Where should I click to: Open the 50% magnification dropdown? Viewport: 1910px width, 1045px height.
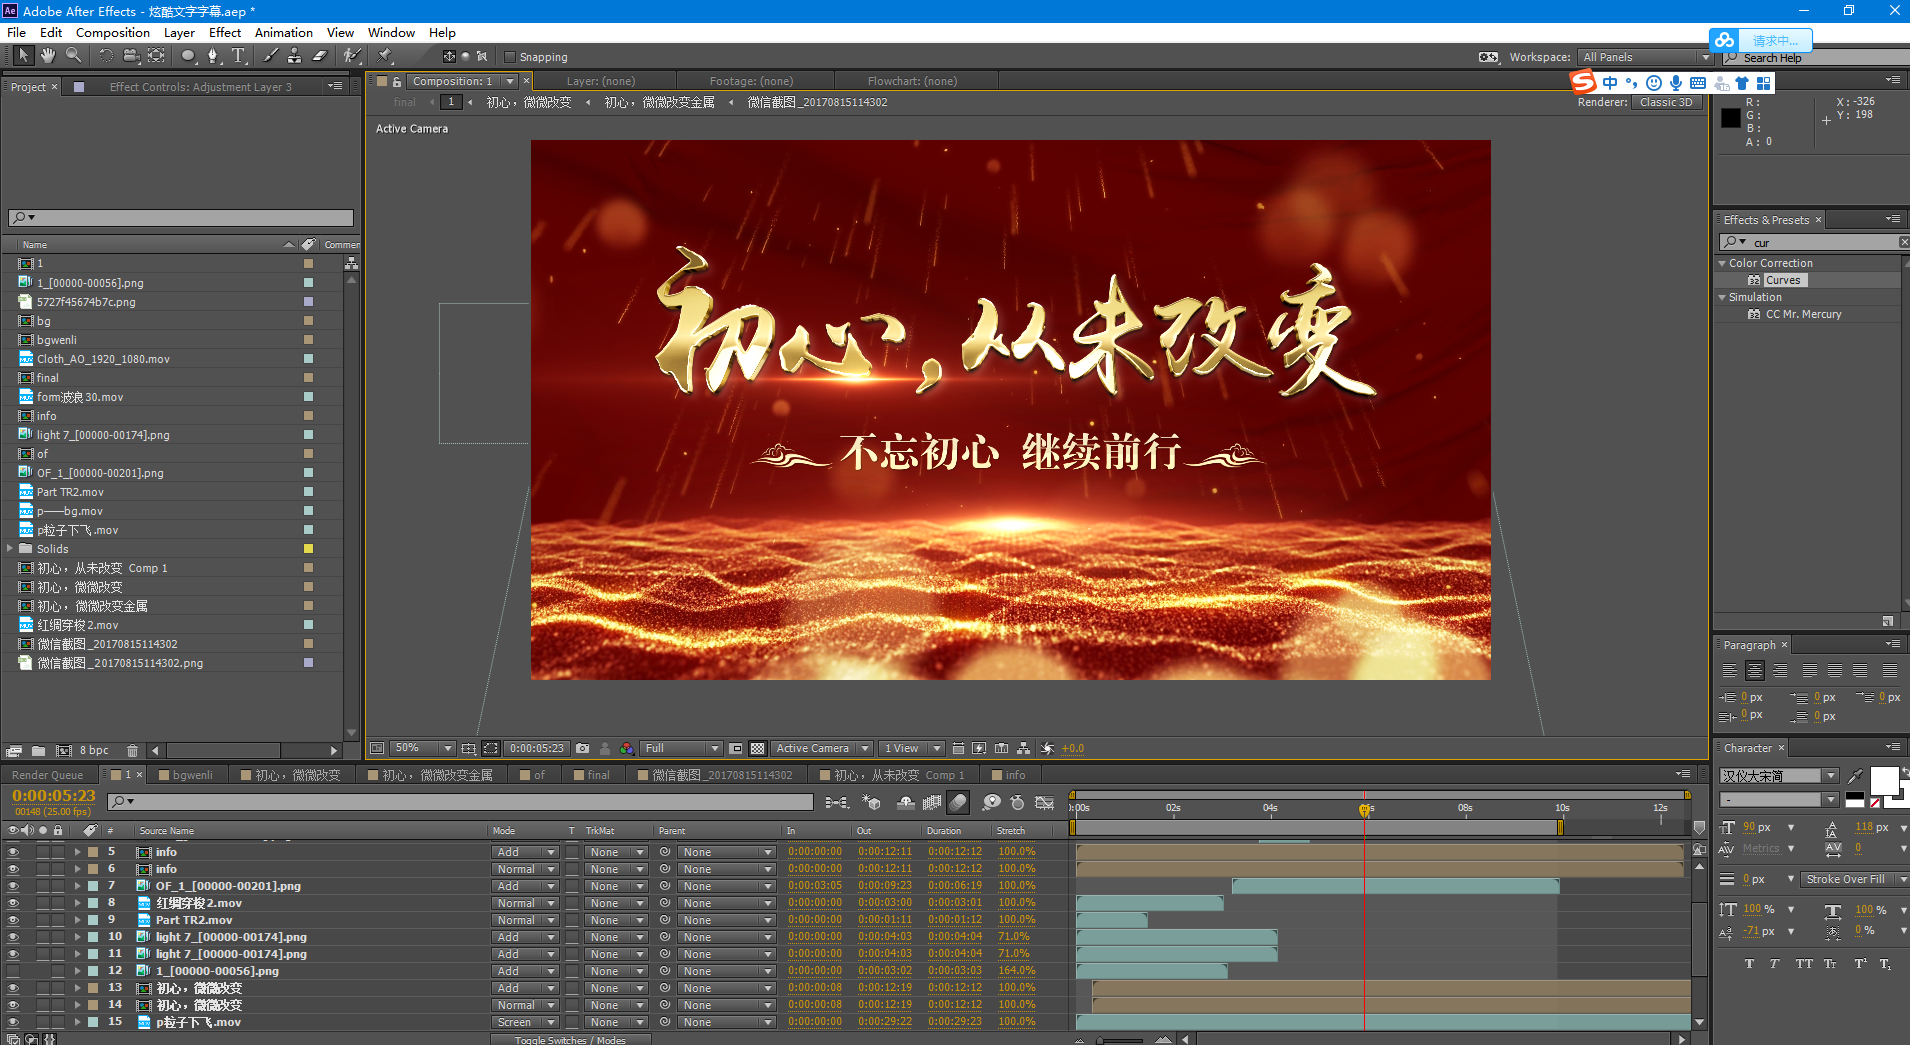click(x=422, y=748)
